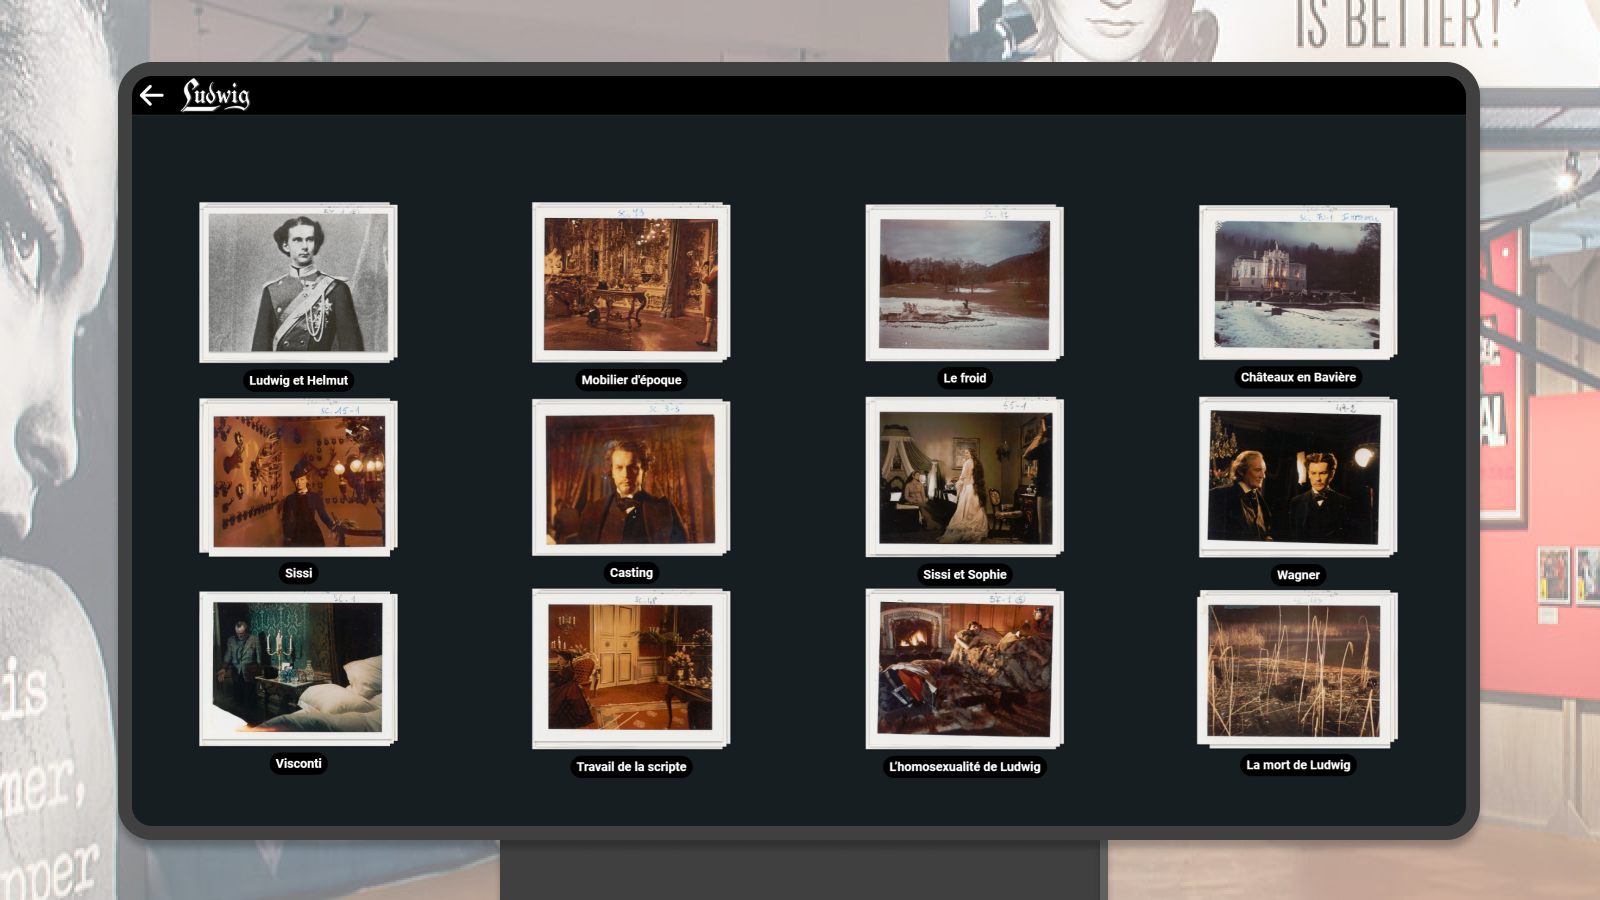Click the Ludwig logo title
Screen dimensions: 1600x900
[216, 95]
